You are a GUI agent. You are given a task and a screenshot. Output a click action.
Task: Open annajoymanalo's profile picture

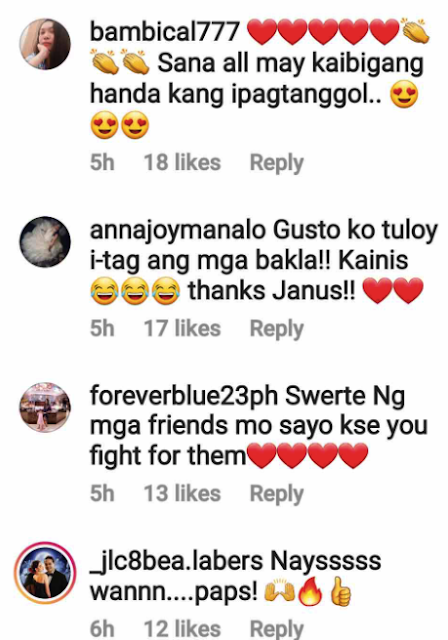[x=45, y=242]
